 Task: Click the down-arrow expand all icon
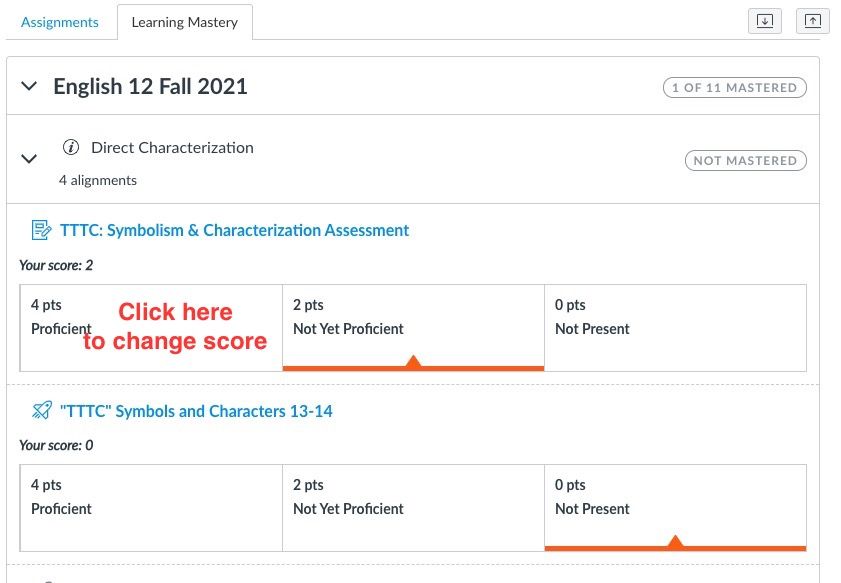coord(765,21)
